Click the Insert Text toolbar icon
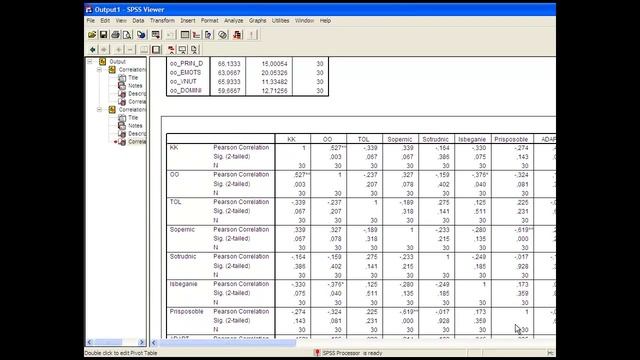 tap(194, 50)
